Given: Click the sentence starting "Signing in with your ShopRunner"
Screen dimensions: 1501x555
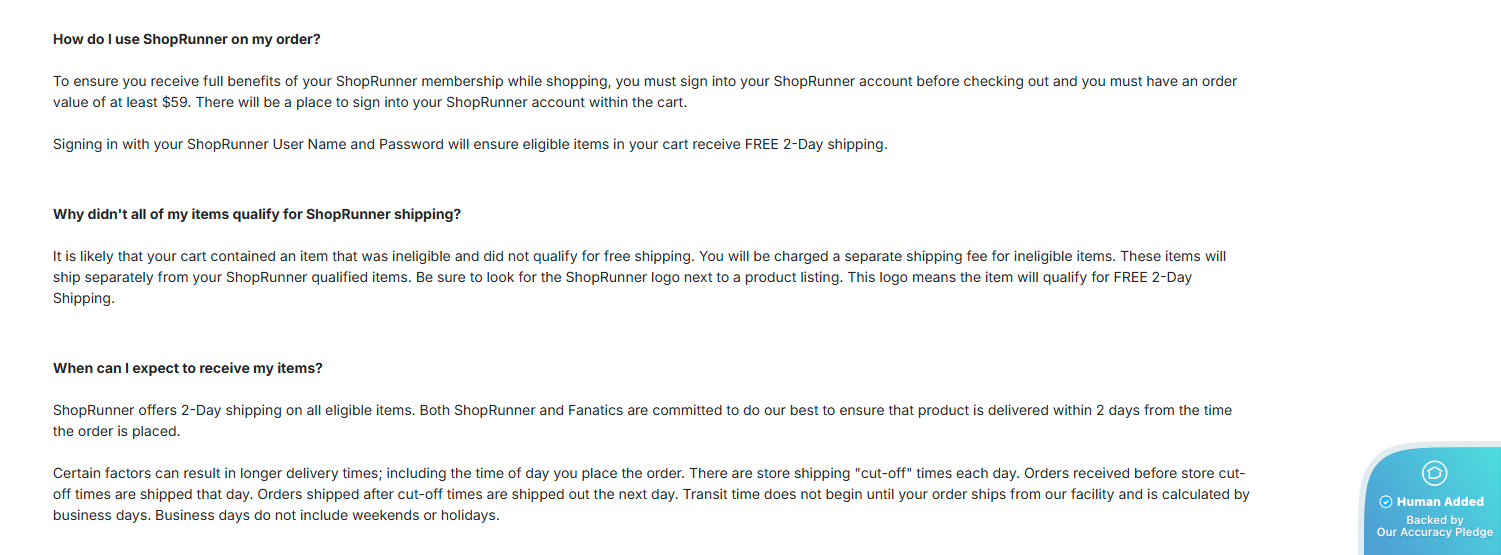Looking at the screenshot, I should [470, 144].
